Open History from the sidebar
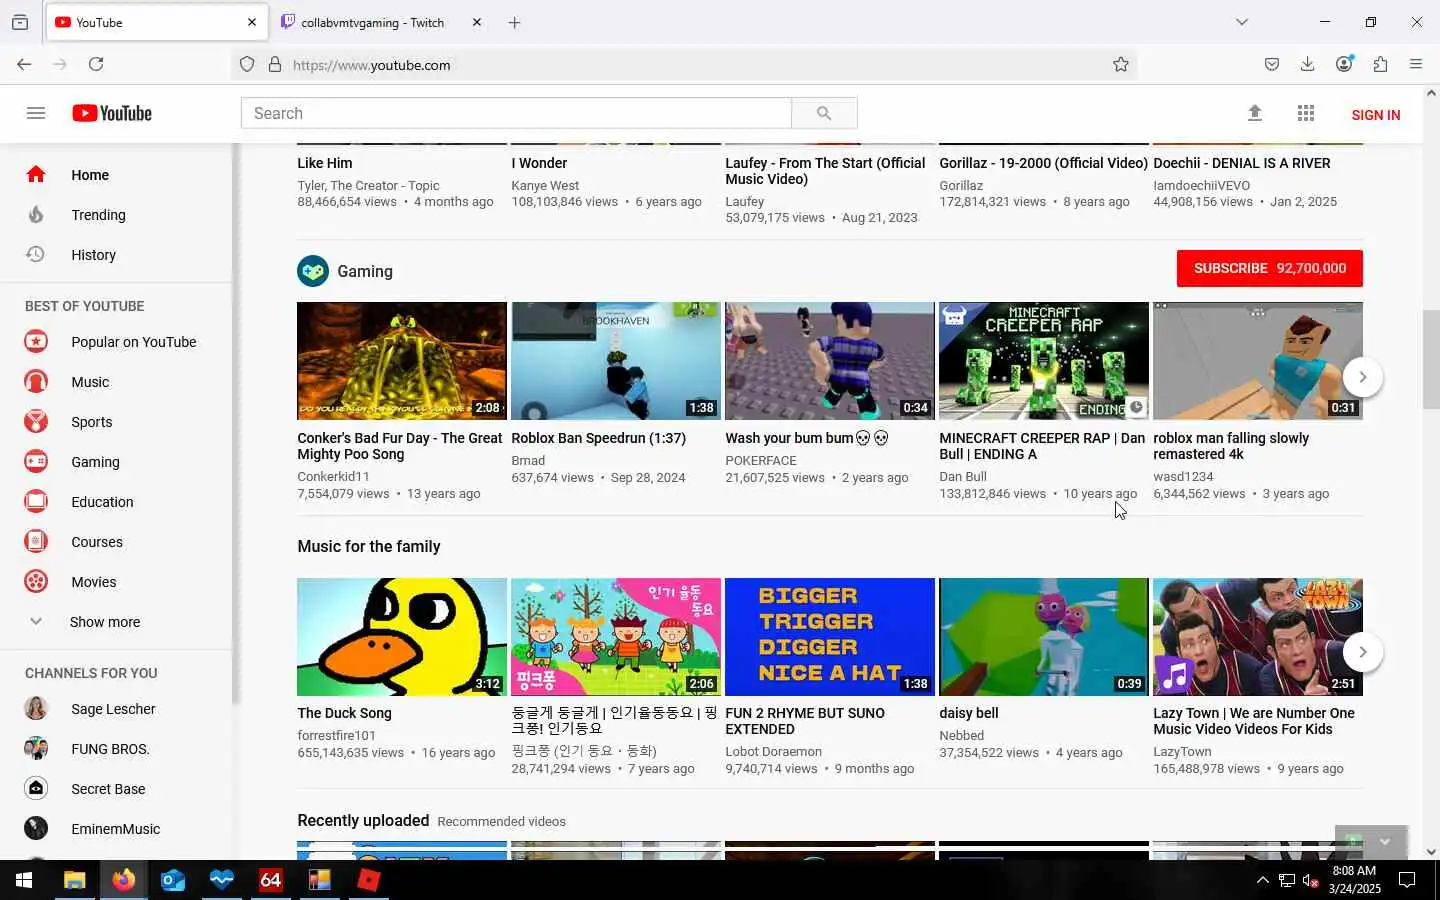The image size is (1440, 900). point(93,255)
